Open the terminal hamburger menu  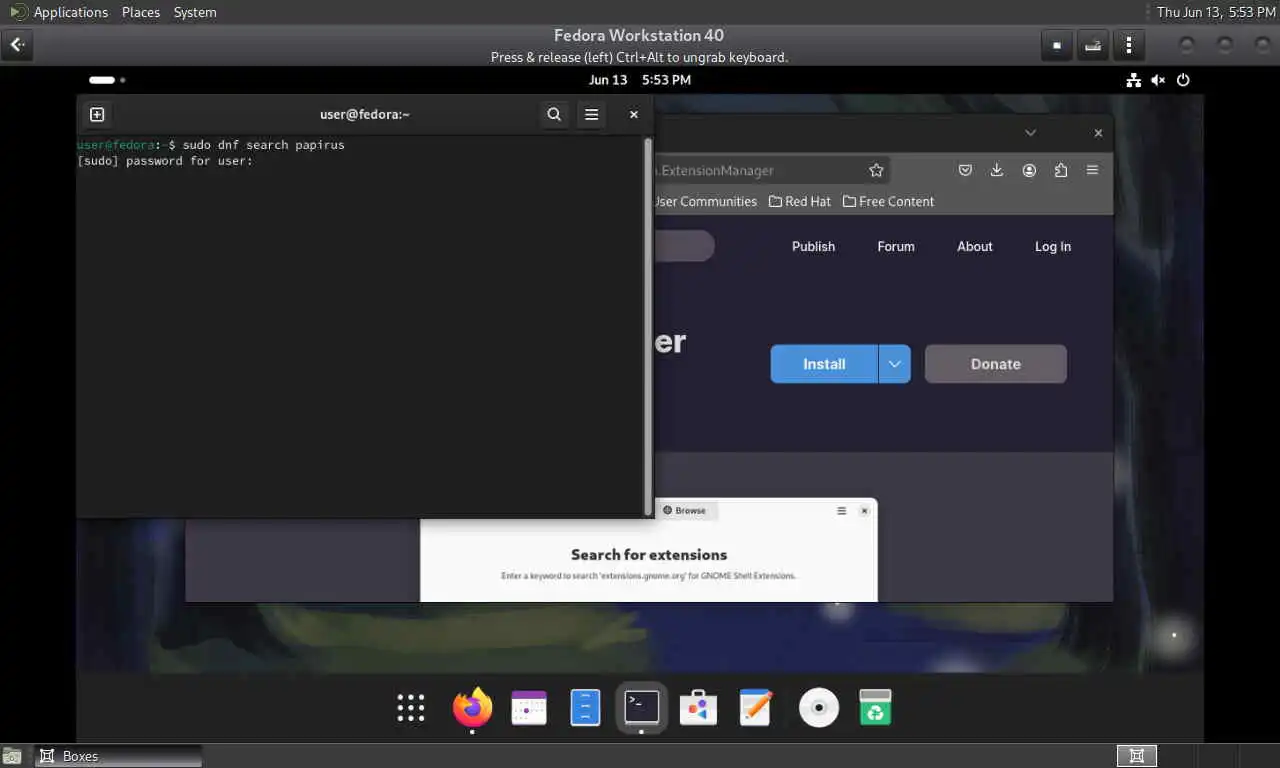click(592, 114)
